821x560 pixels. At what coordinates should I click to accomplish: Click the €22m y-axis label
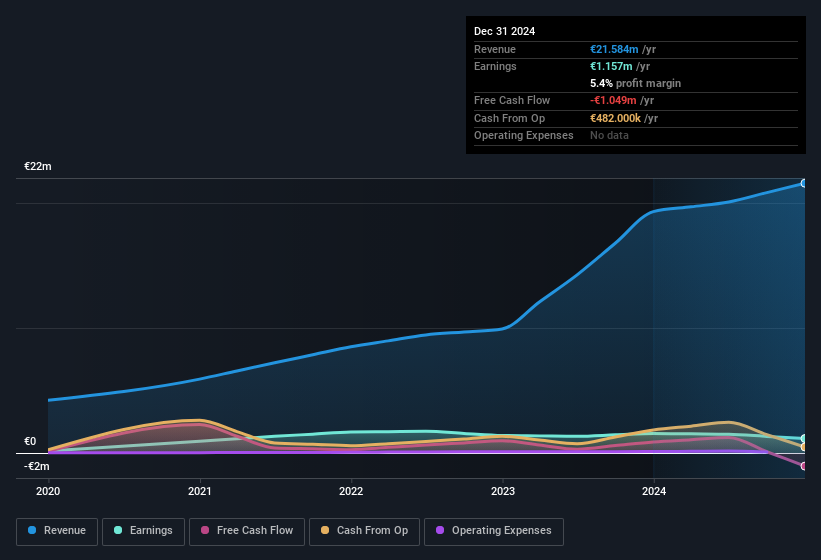pos(38,166)
